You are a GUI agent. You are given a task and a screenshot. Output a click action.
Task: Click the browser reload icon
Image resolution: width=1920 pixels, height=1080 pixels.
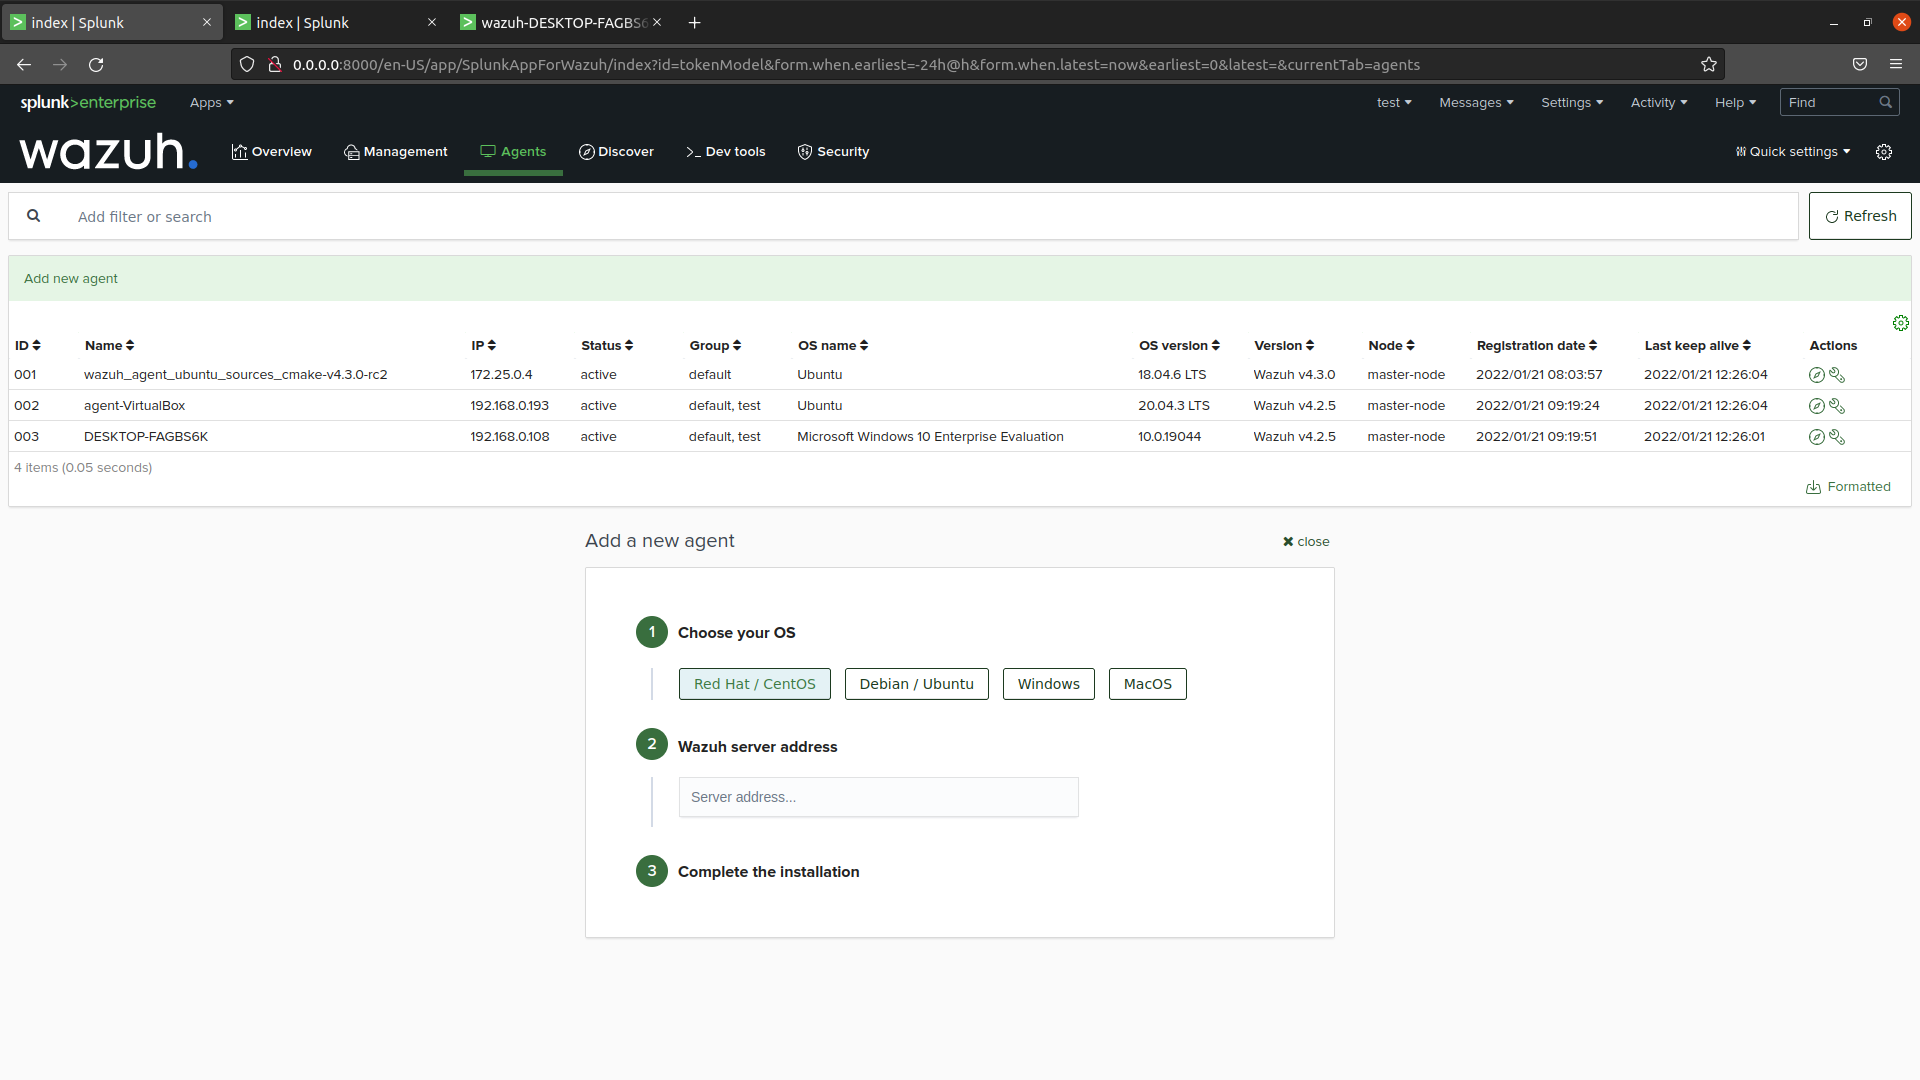[96, 65]
